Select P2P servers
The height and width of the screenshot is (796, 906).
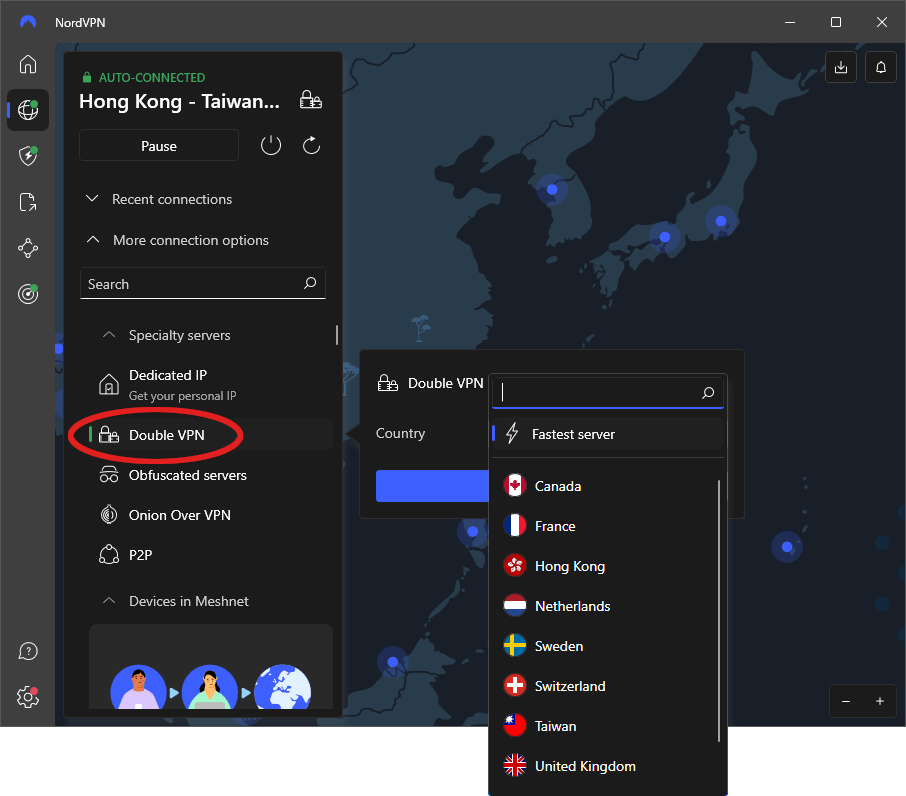(x=211, y=555)
